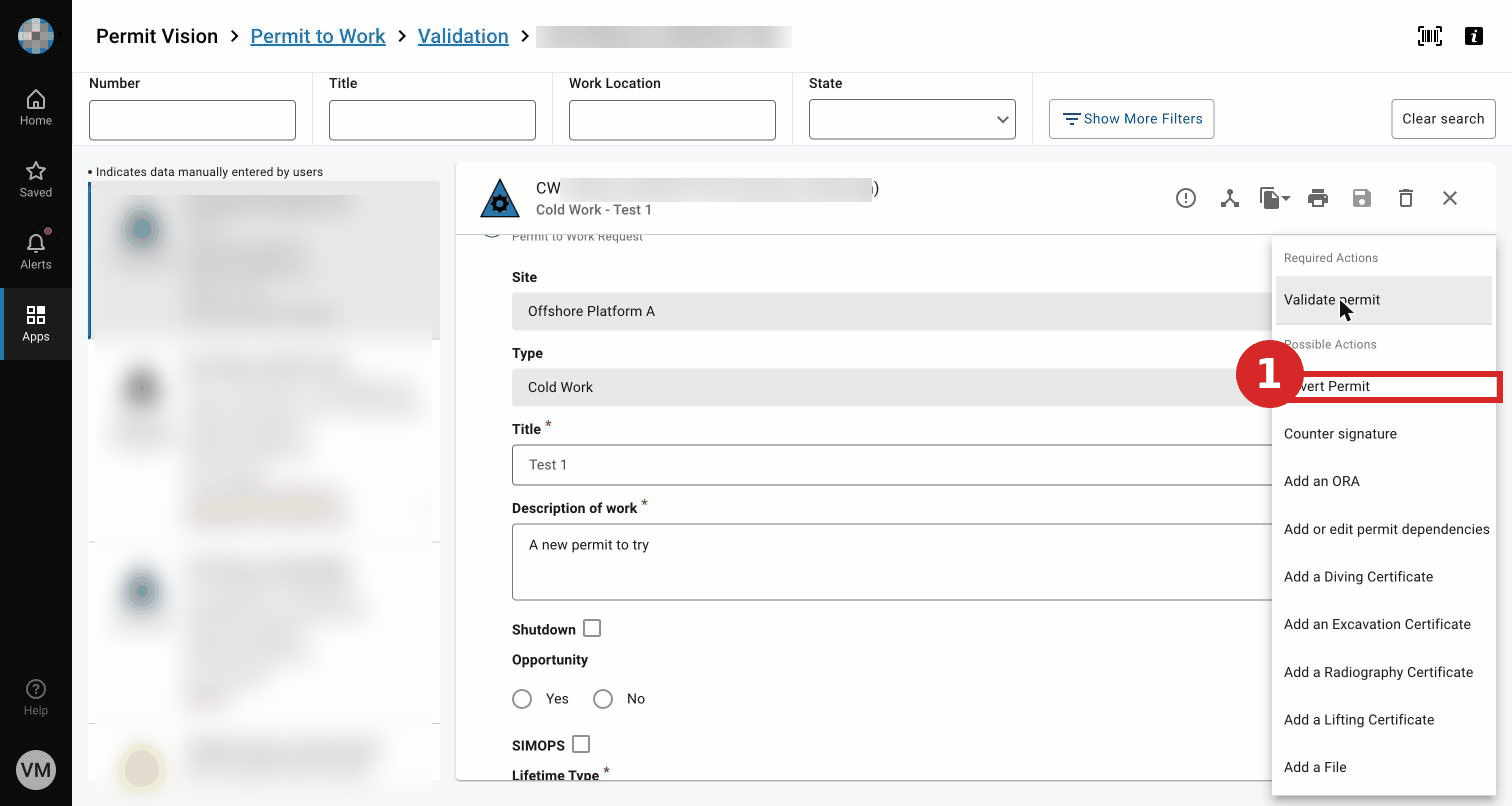The image size is (1512, 806).
Task: Click the Description of work text area
Action: pyautogui.click(x=892, y=562)
